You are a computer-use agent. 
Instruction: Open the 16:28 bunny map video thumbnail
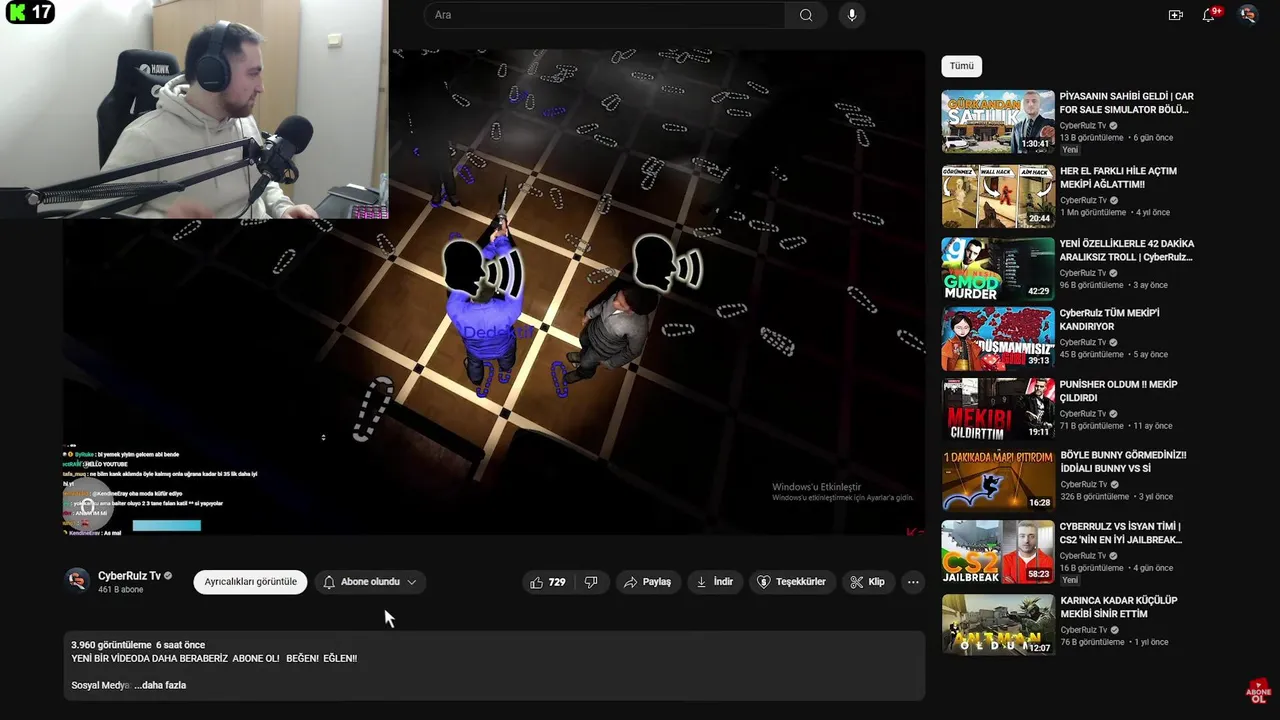click(998, 481)
